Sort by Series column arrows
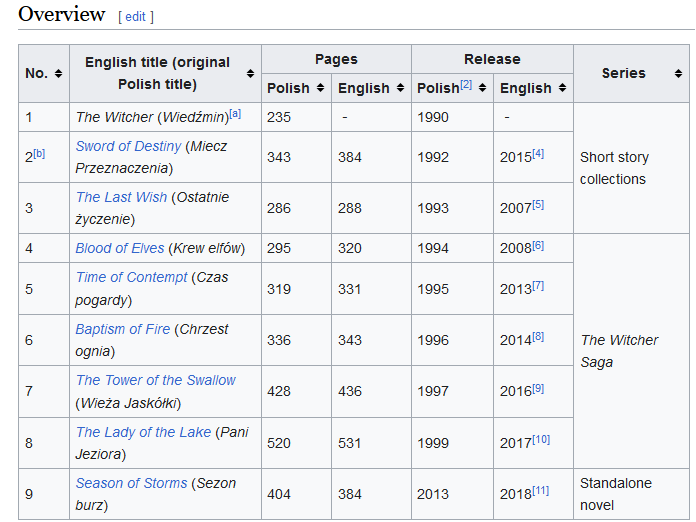The image size is (696, 522). (678, 74)
